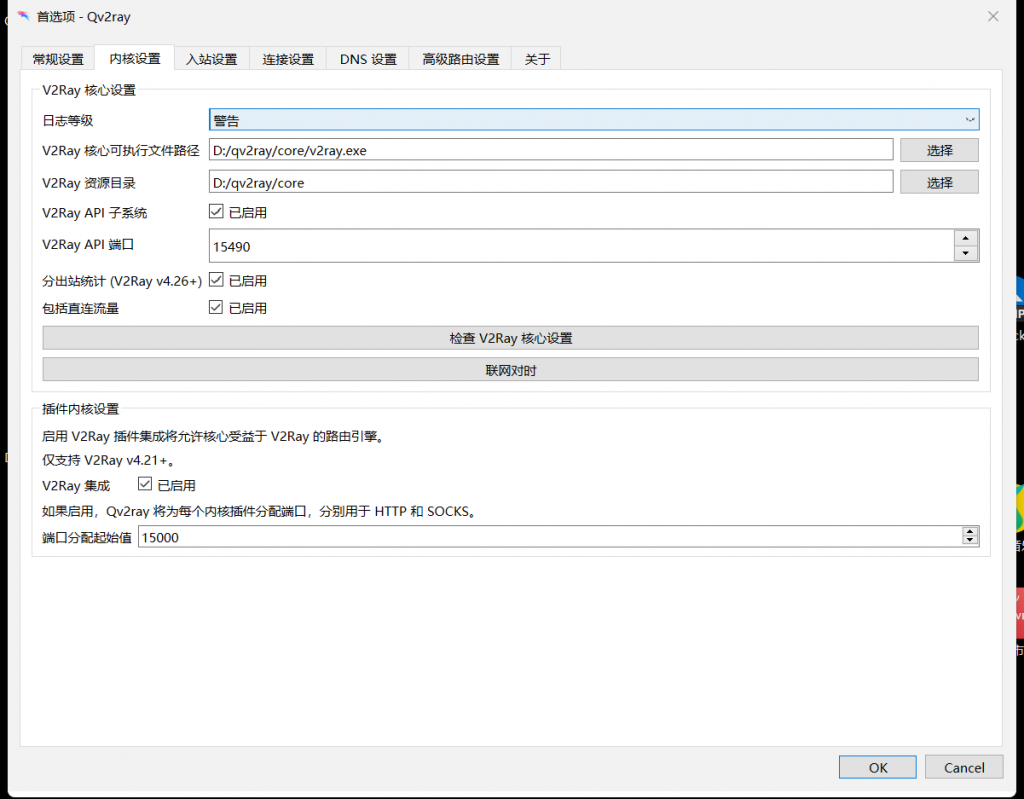Uncheck 包括直连流量 option

point(215,308)
